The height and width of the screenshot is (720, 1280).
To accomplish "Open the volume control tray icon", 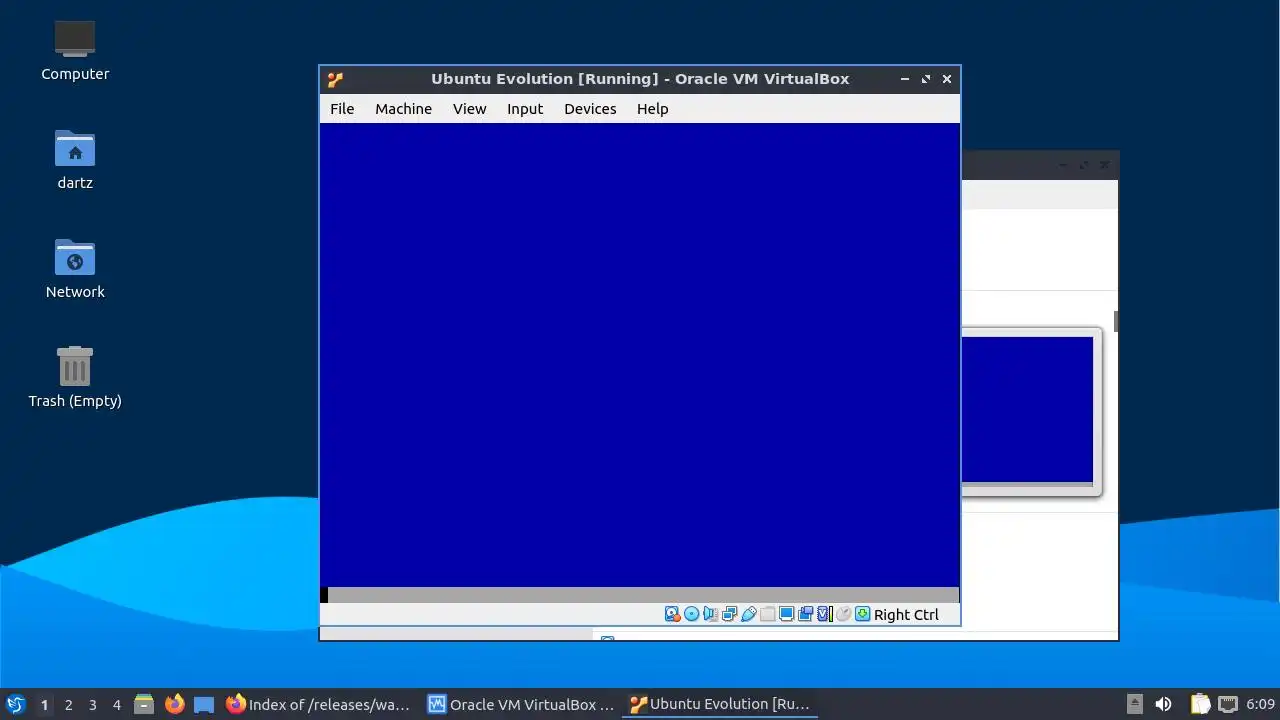I will click(x=1163, y=704).
